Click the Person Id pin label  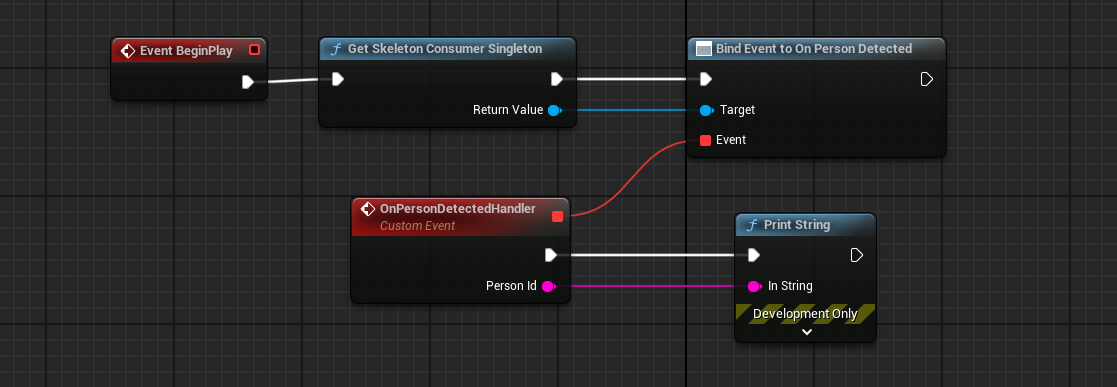pyautogui.click(x=511, y=287)
